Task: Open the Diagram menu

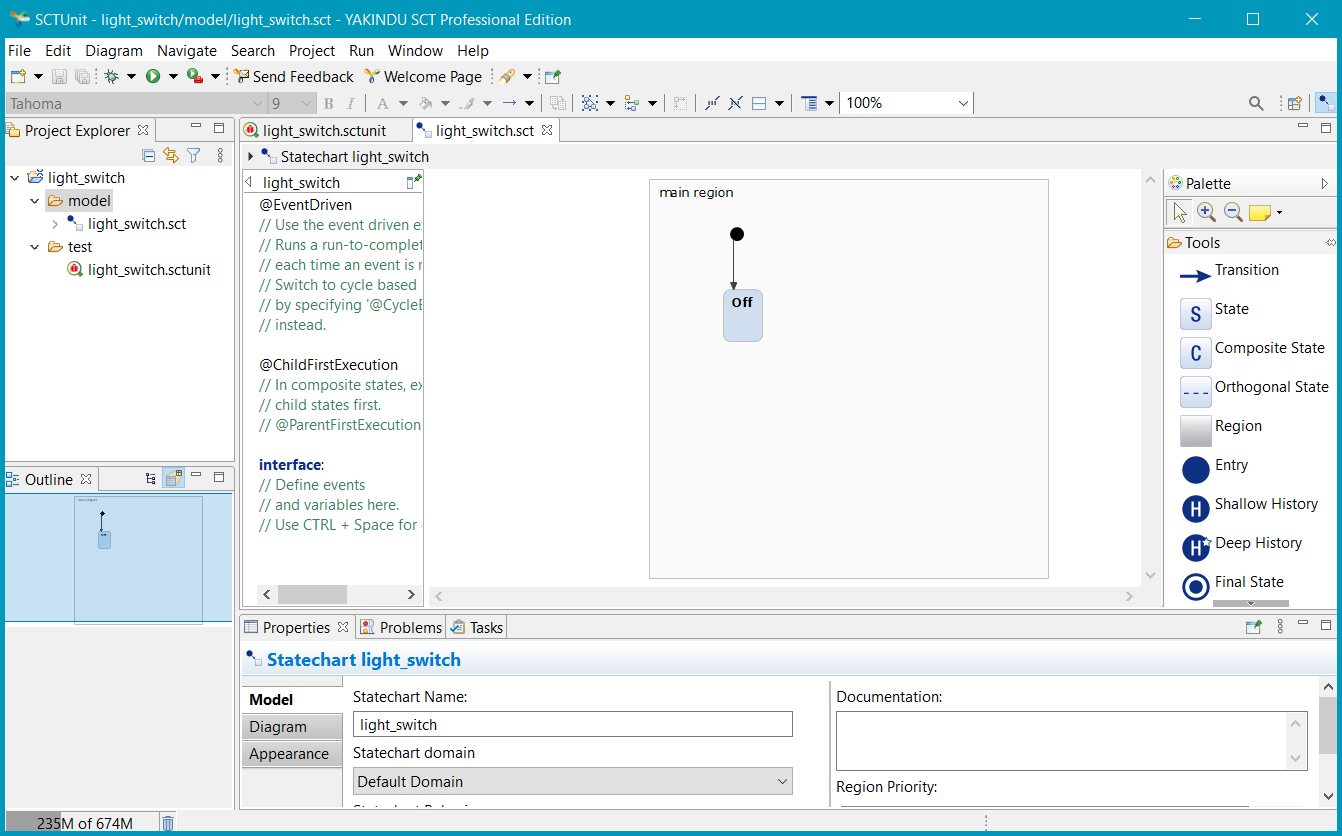Action: [113, 50]
